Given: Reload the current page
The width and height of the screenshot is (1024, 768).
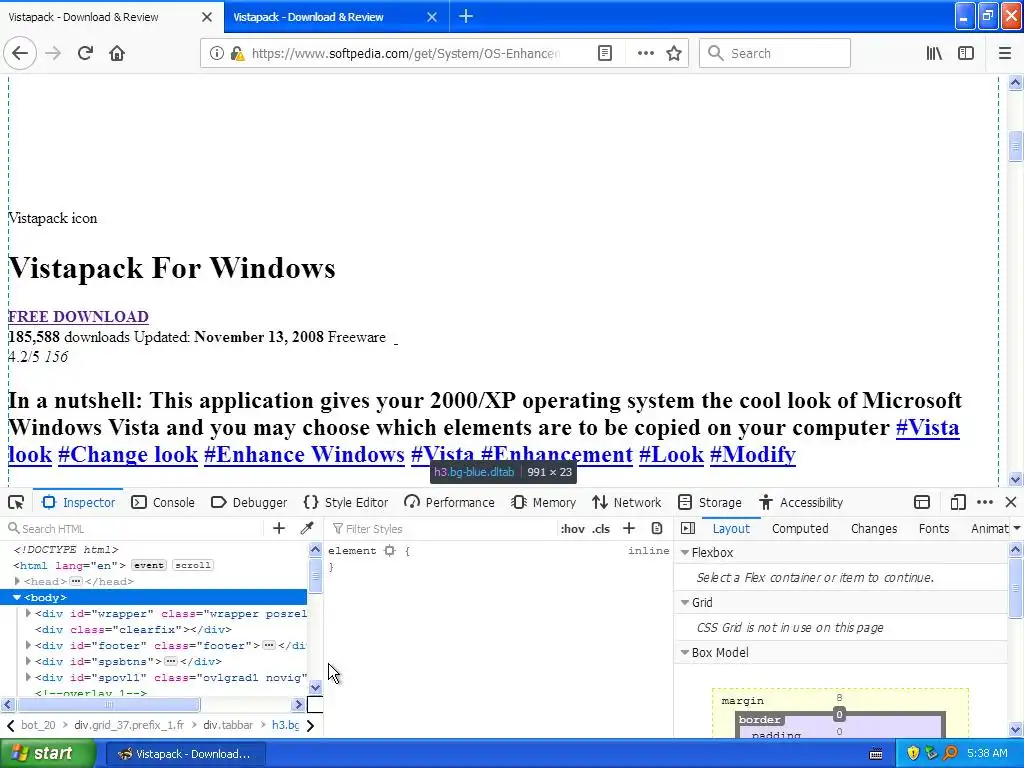Looking at the screenshot, I should pyautogui.click(x=85, y=53).
